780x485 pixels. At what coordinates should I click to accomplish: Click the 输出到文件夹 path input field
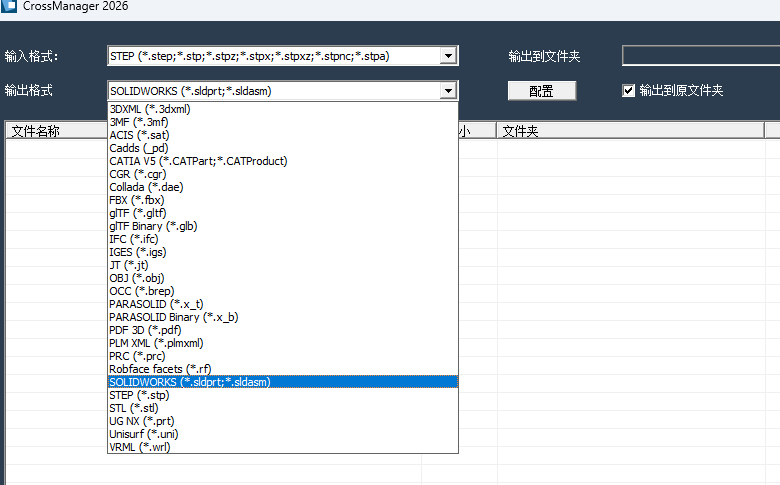(x=701, y=56)
